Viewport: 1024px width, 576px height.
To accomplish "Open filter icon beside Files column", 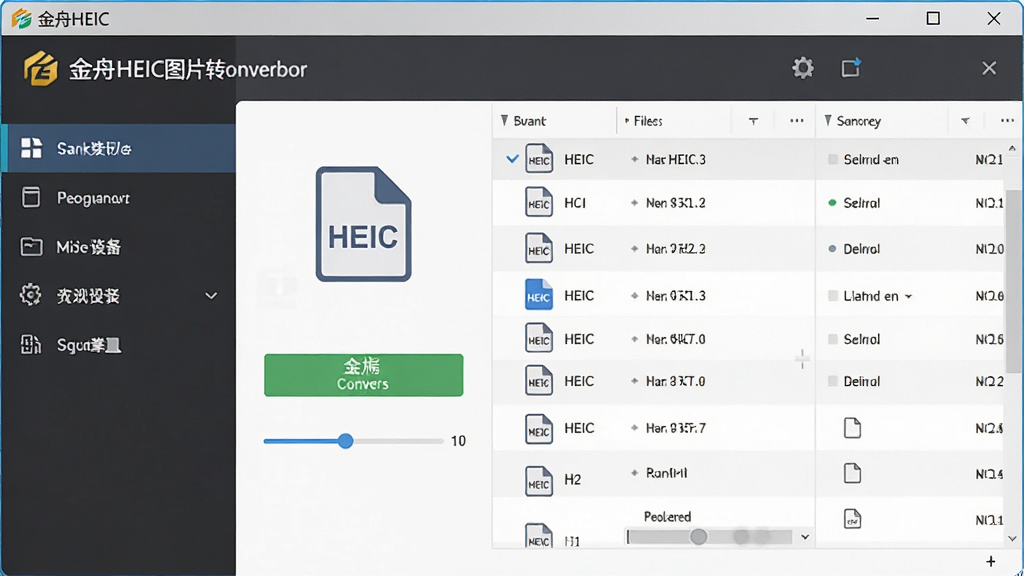I will (x=753, y=121).
